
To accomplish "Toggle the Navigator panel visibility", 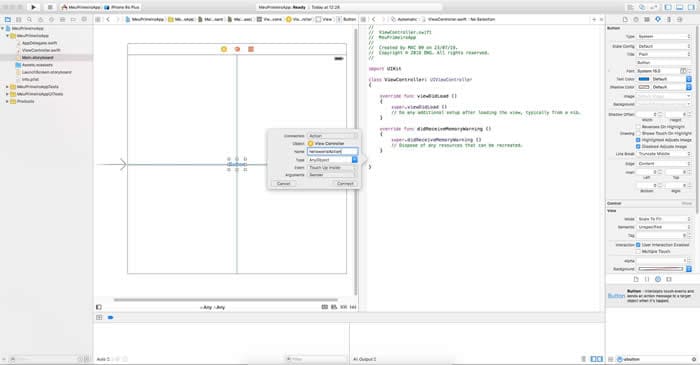I will (668, 7).
